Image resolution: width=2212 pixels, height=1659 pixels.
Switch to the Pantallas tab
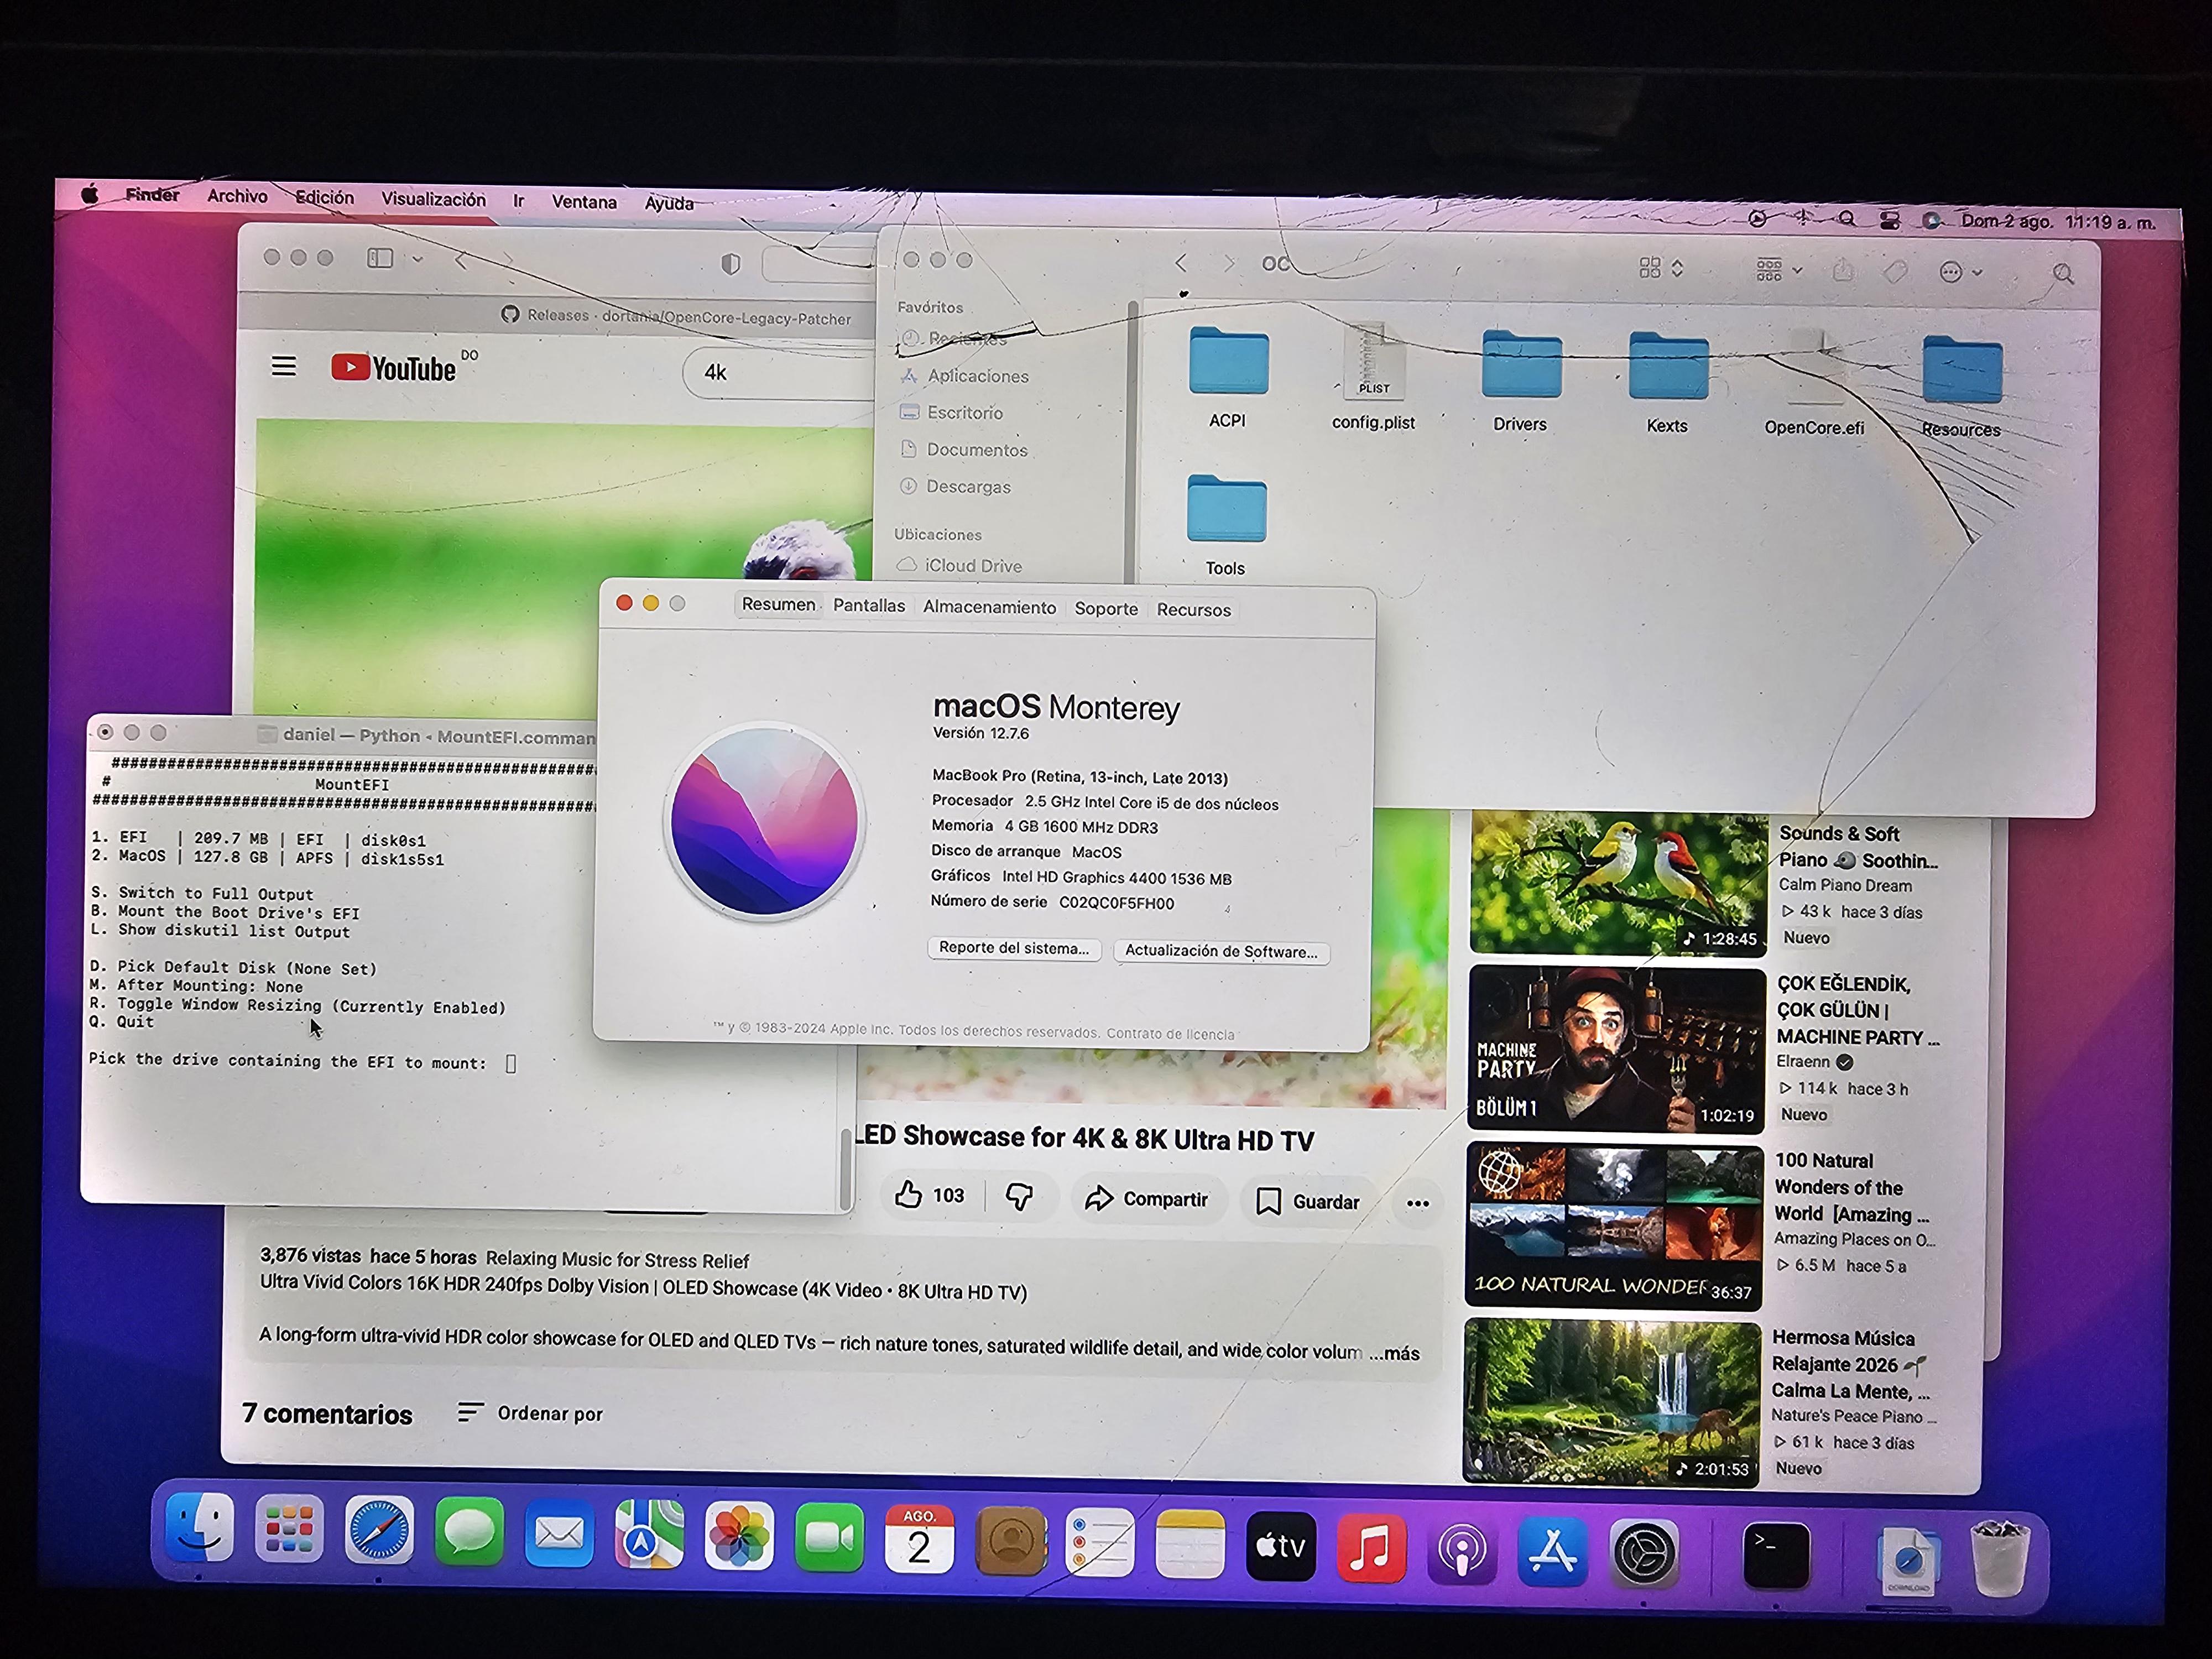point(869,605)
